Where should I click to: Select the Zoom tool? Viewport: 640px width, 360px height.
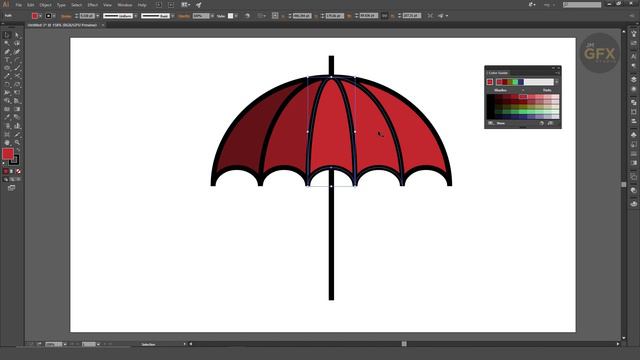[17, 142]
